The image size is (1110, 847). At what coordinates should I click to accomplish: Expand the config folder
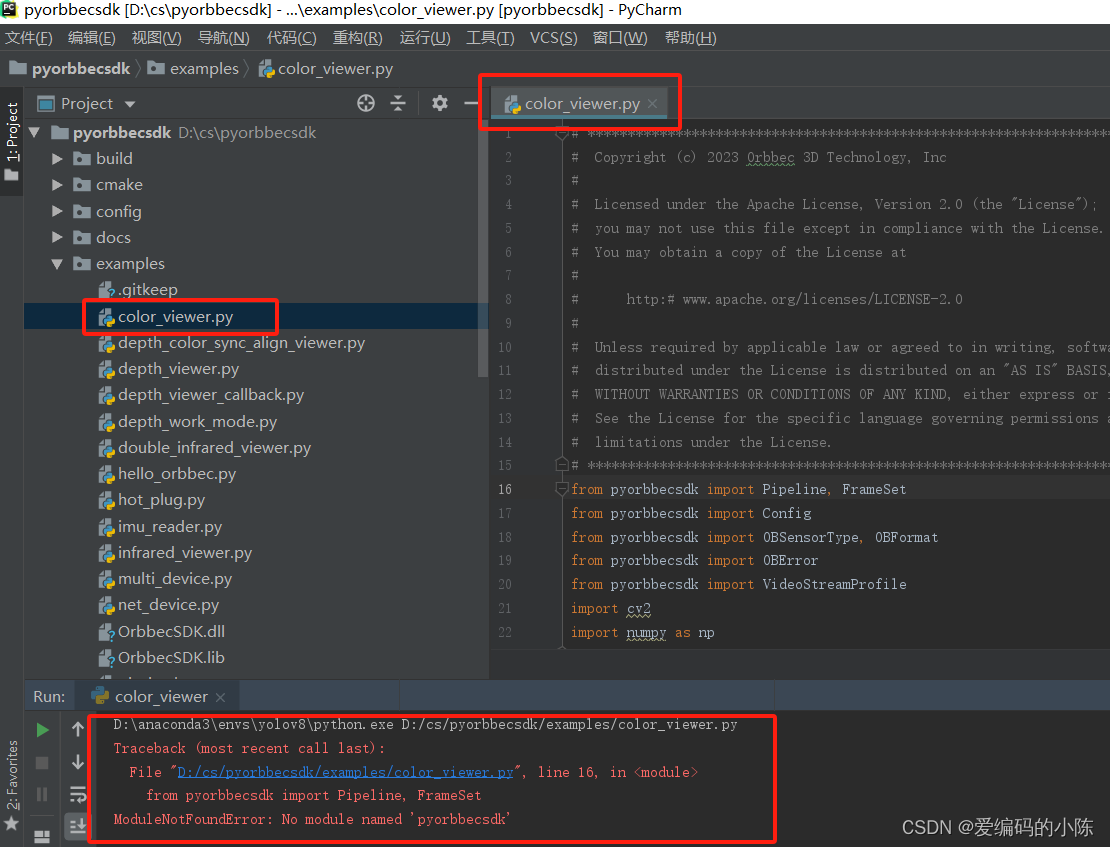tap(57, 211)
